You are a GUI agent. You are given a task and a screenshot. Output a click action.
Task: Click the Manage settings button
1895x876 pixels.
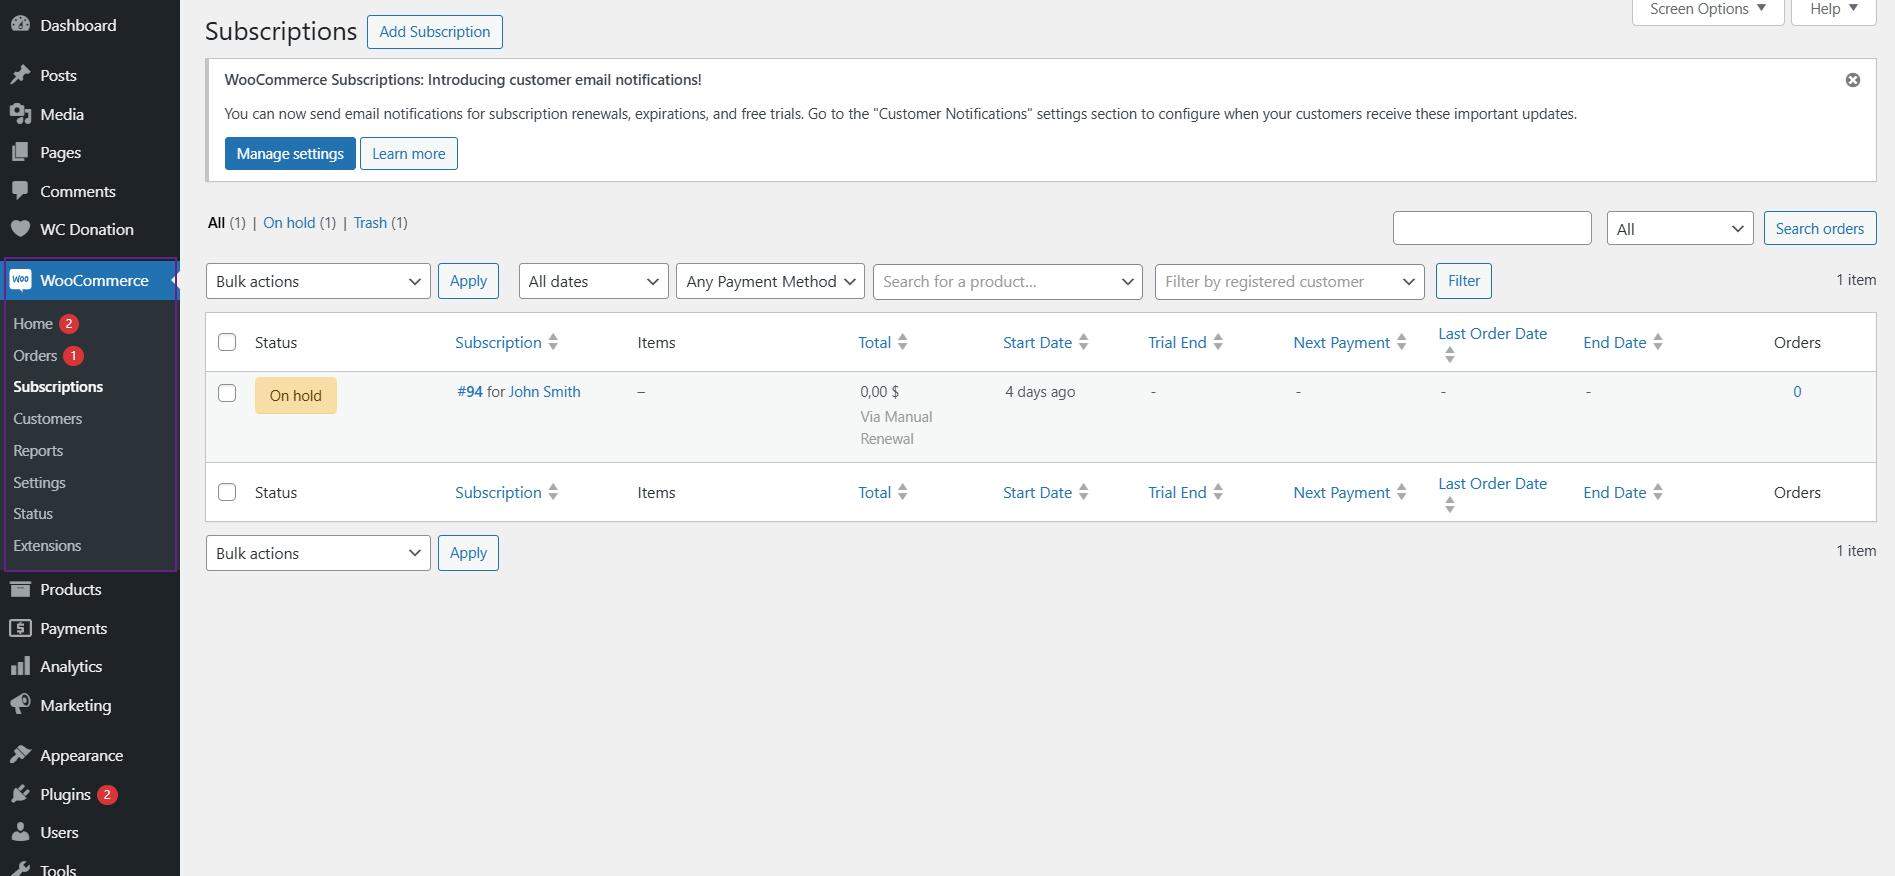(x=290, y=154)
